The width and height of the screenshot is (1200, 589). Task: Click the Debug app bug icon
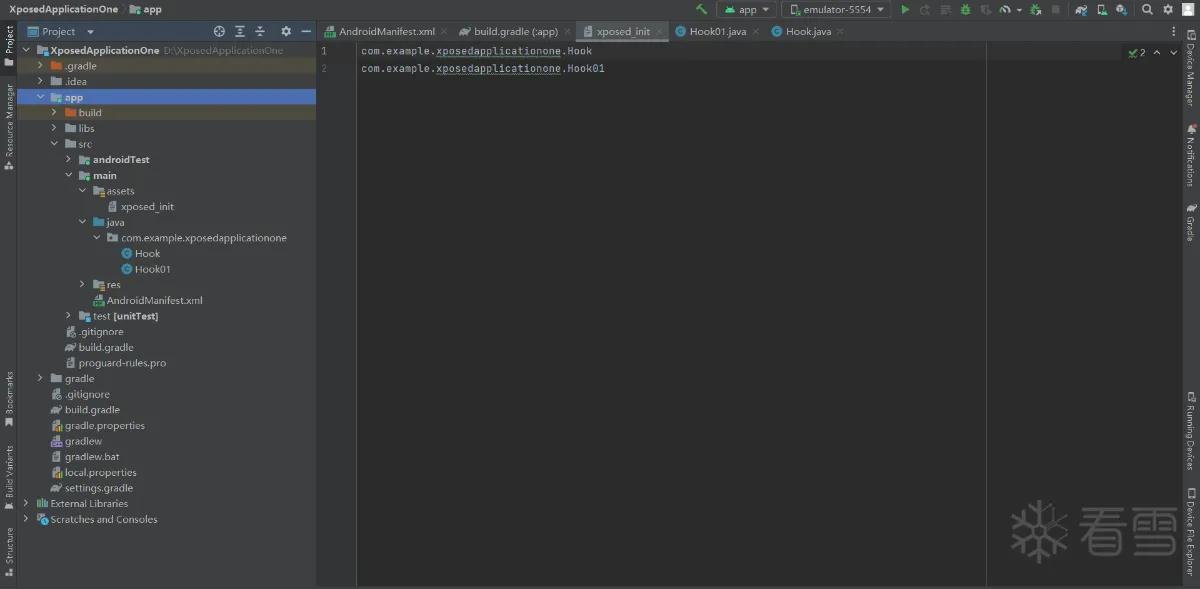965,9
